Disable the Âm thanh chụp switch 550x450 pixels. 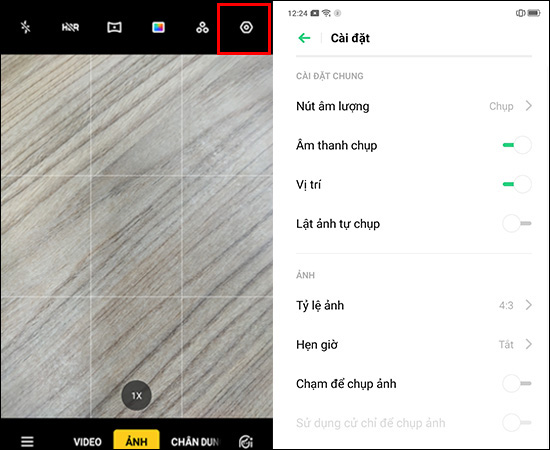click(517, 145)
